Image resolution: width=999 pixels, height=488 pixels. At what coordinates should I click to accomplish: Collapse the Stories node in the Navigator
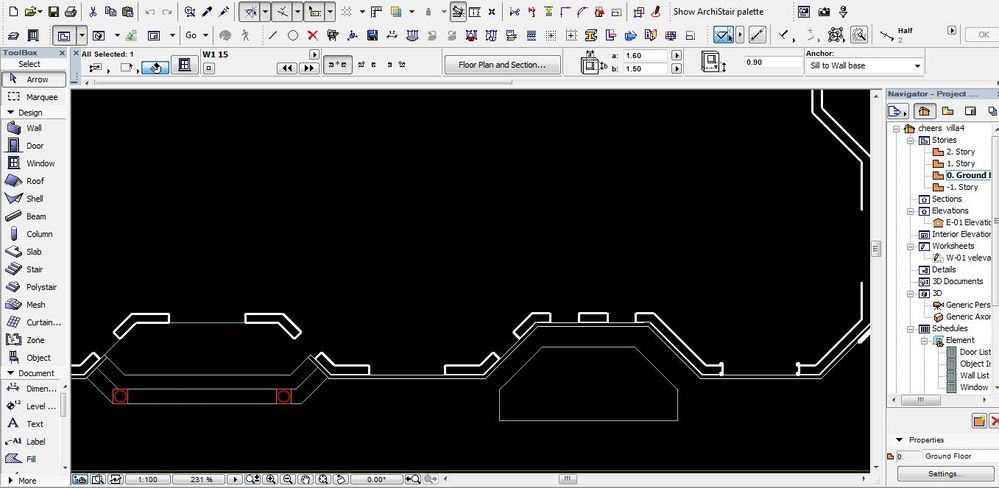point(910,140)
